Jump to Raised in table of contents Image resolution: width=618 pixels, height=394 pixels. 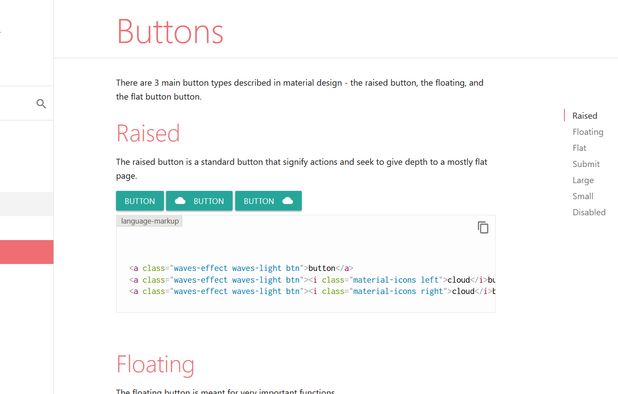tap(584, 116)
